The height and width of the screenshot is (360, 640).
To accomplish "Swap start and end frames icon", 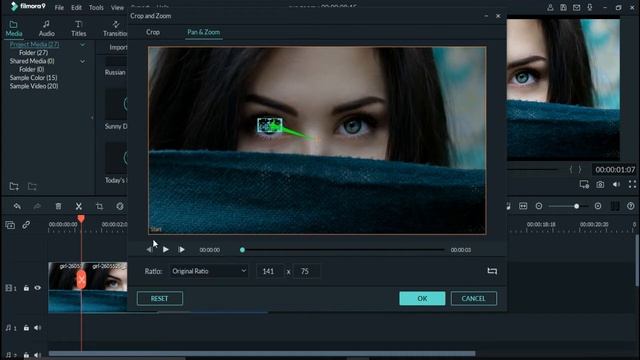I will (x=492, y=271).
